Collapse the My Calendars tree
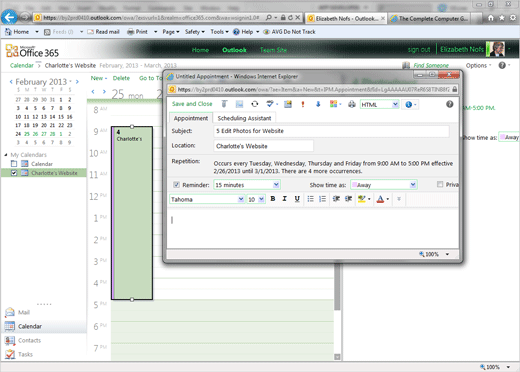520x372 pixels. 6,155
